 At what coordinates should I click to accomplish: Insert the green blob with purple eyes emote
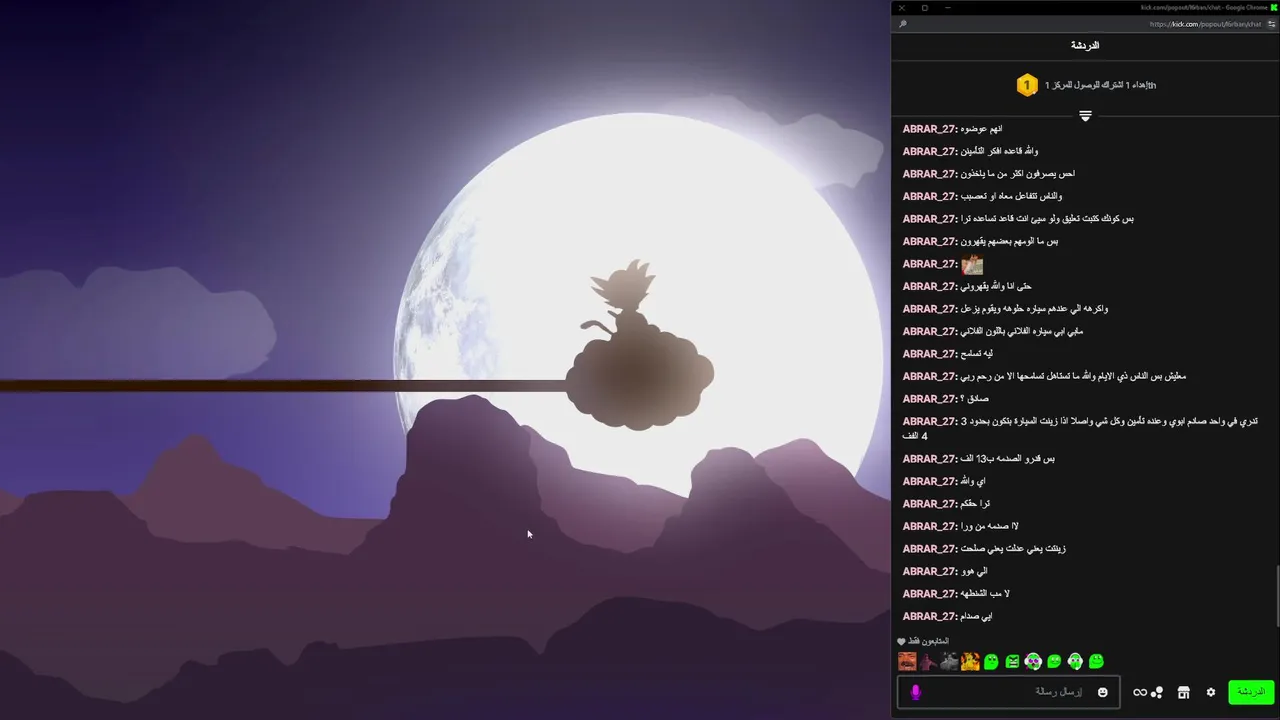point(1033,661)
